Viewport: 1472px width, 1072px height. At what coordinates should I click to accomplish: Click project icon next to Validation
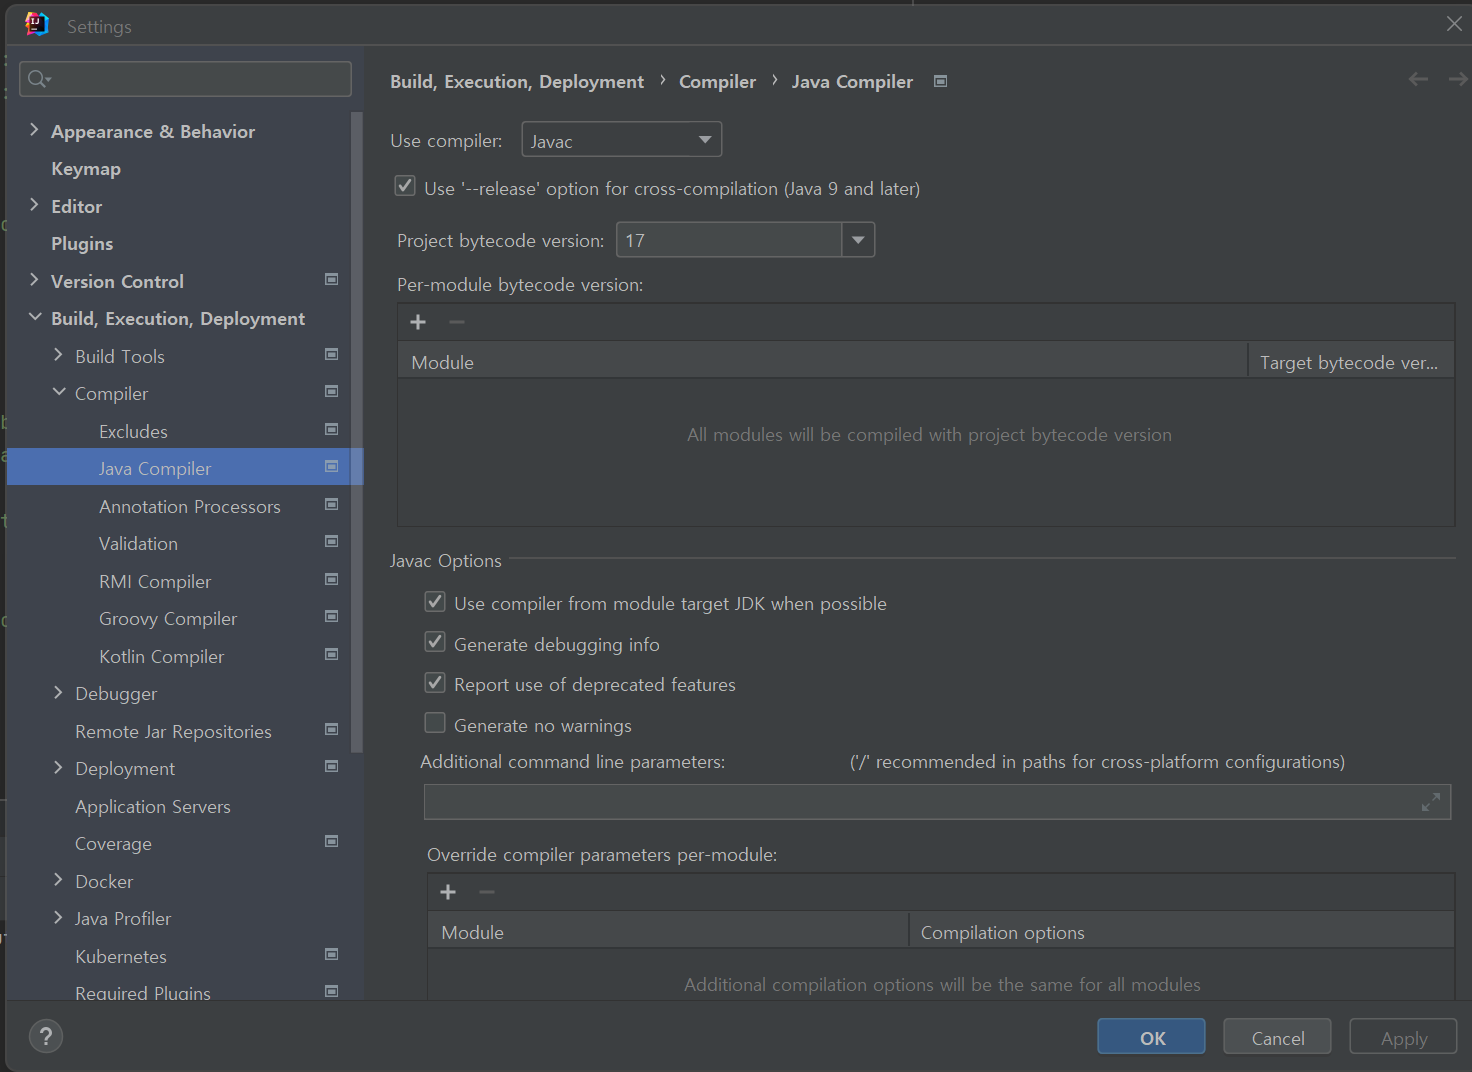pos(331,541)
